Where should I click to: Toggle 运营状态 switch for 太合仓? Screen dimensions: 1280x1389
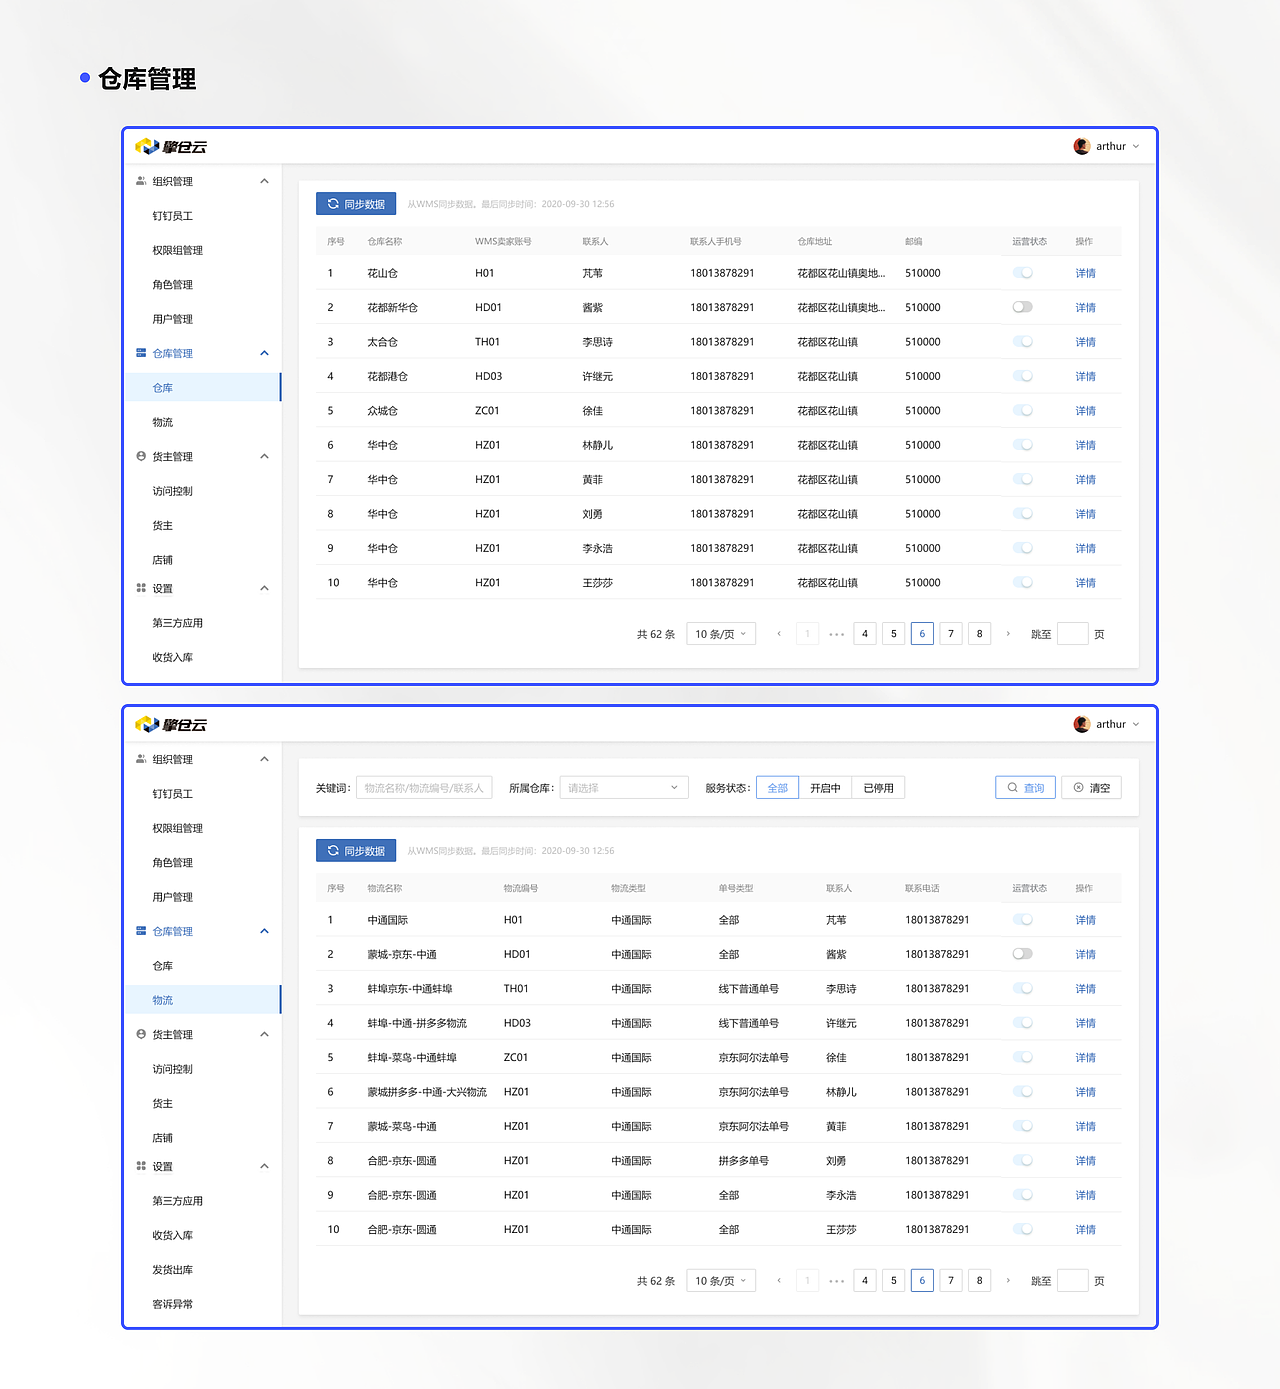point(1022,342)
